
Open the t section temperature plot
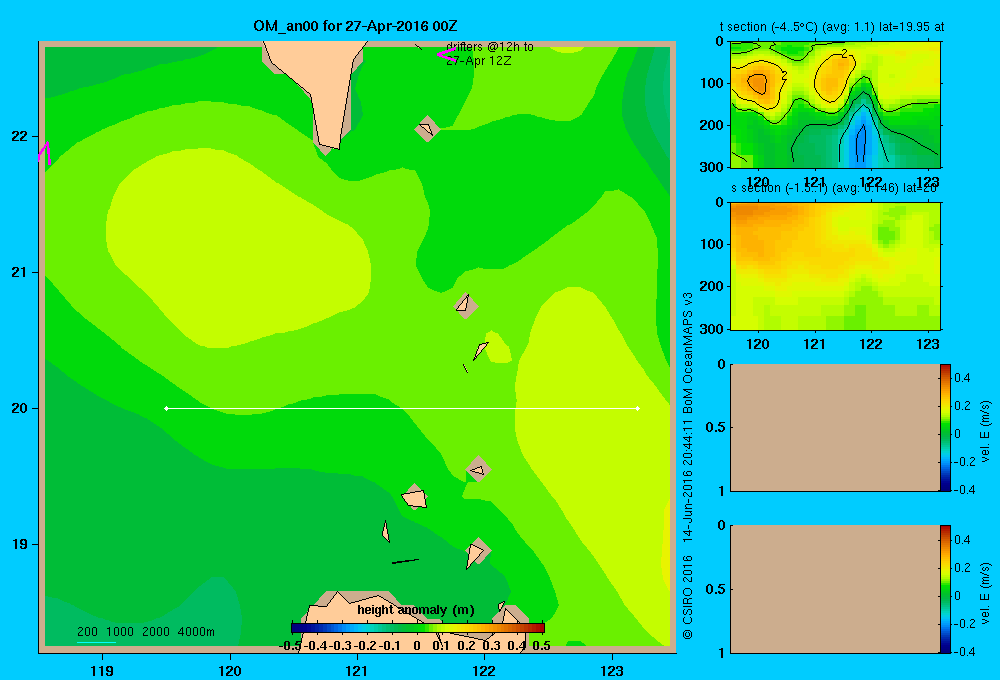[835, 105]
